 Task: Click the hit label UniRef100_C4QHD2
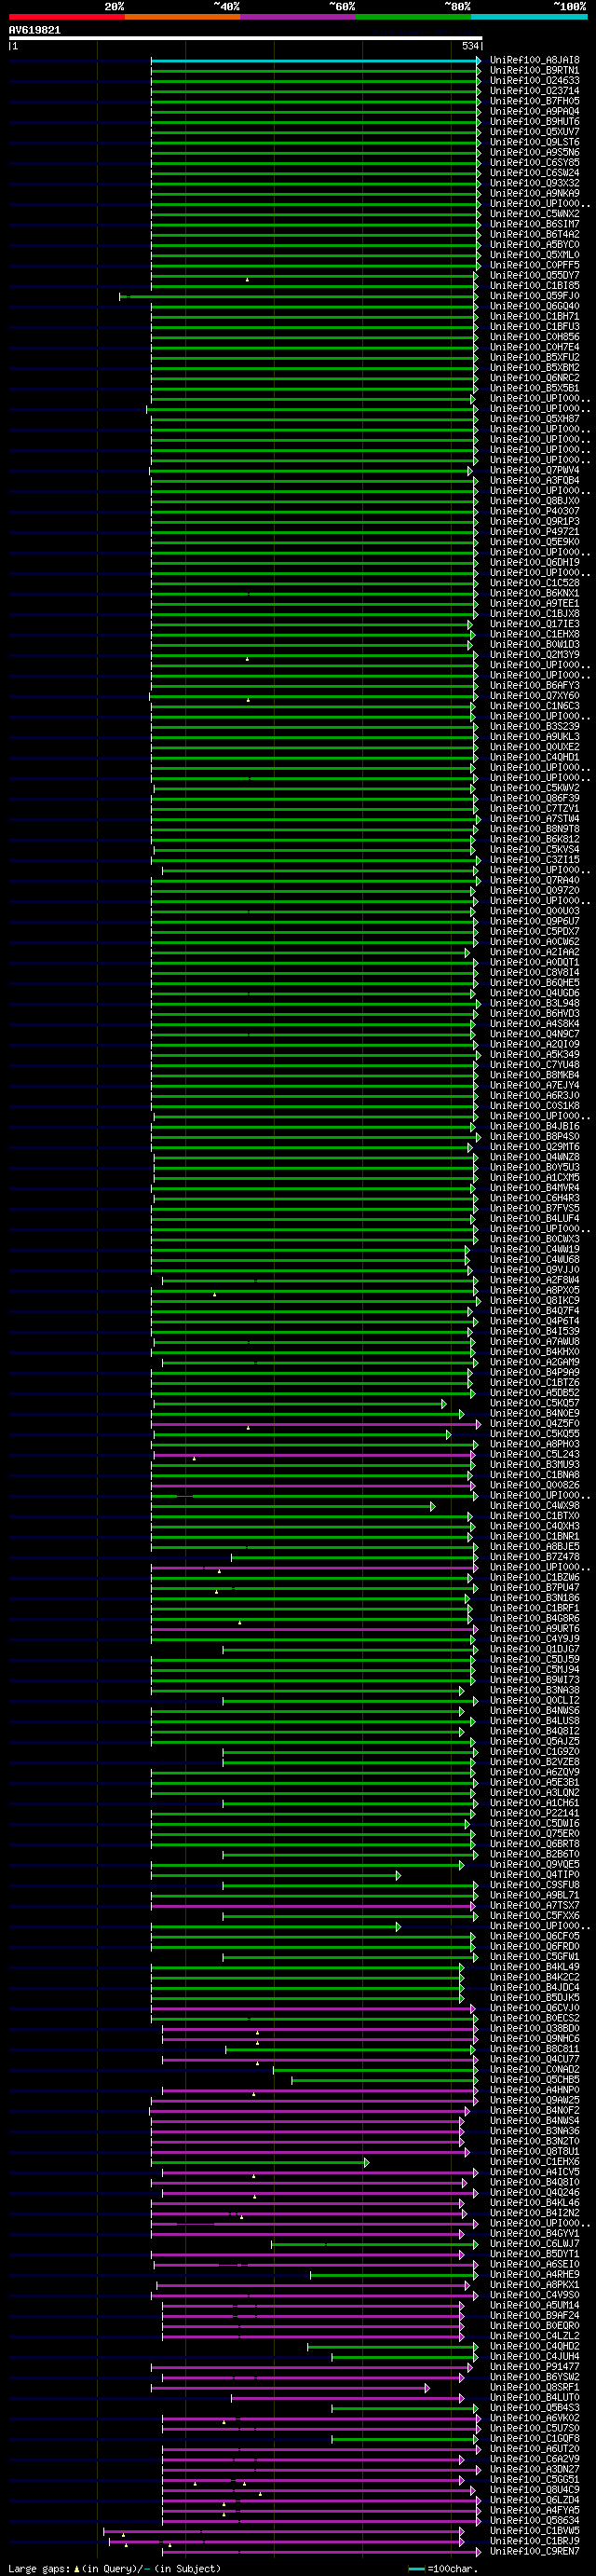click(x=534, y=2346)
